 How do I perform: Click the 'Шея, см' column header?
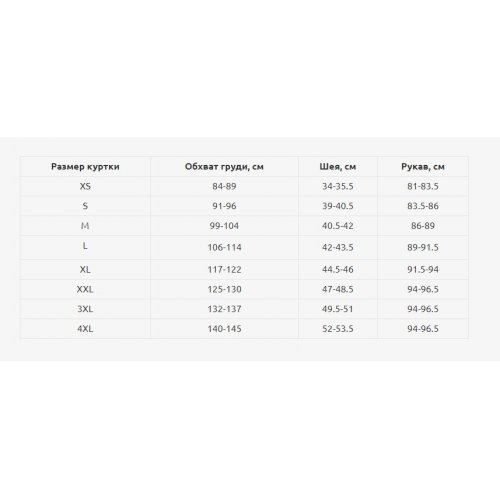338,167
